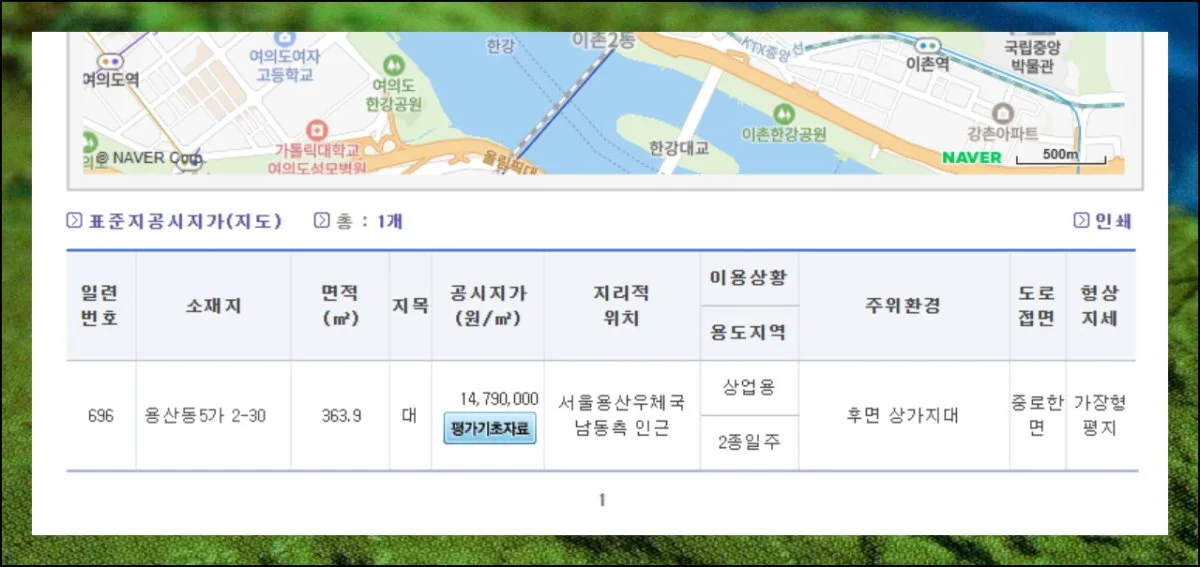The height and width of the screenshot is (567, 1200).
Task: Click the arrow icon before 표준지공시지가(지도)
Action: coord(74,221)
